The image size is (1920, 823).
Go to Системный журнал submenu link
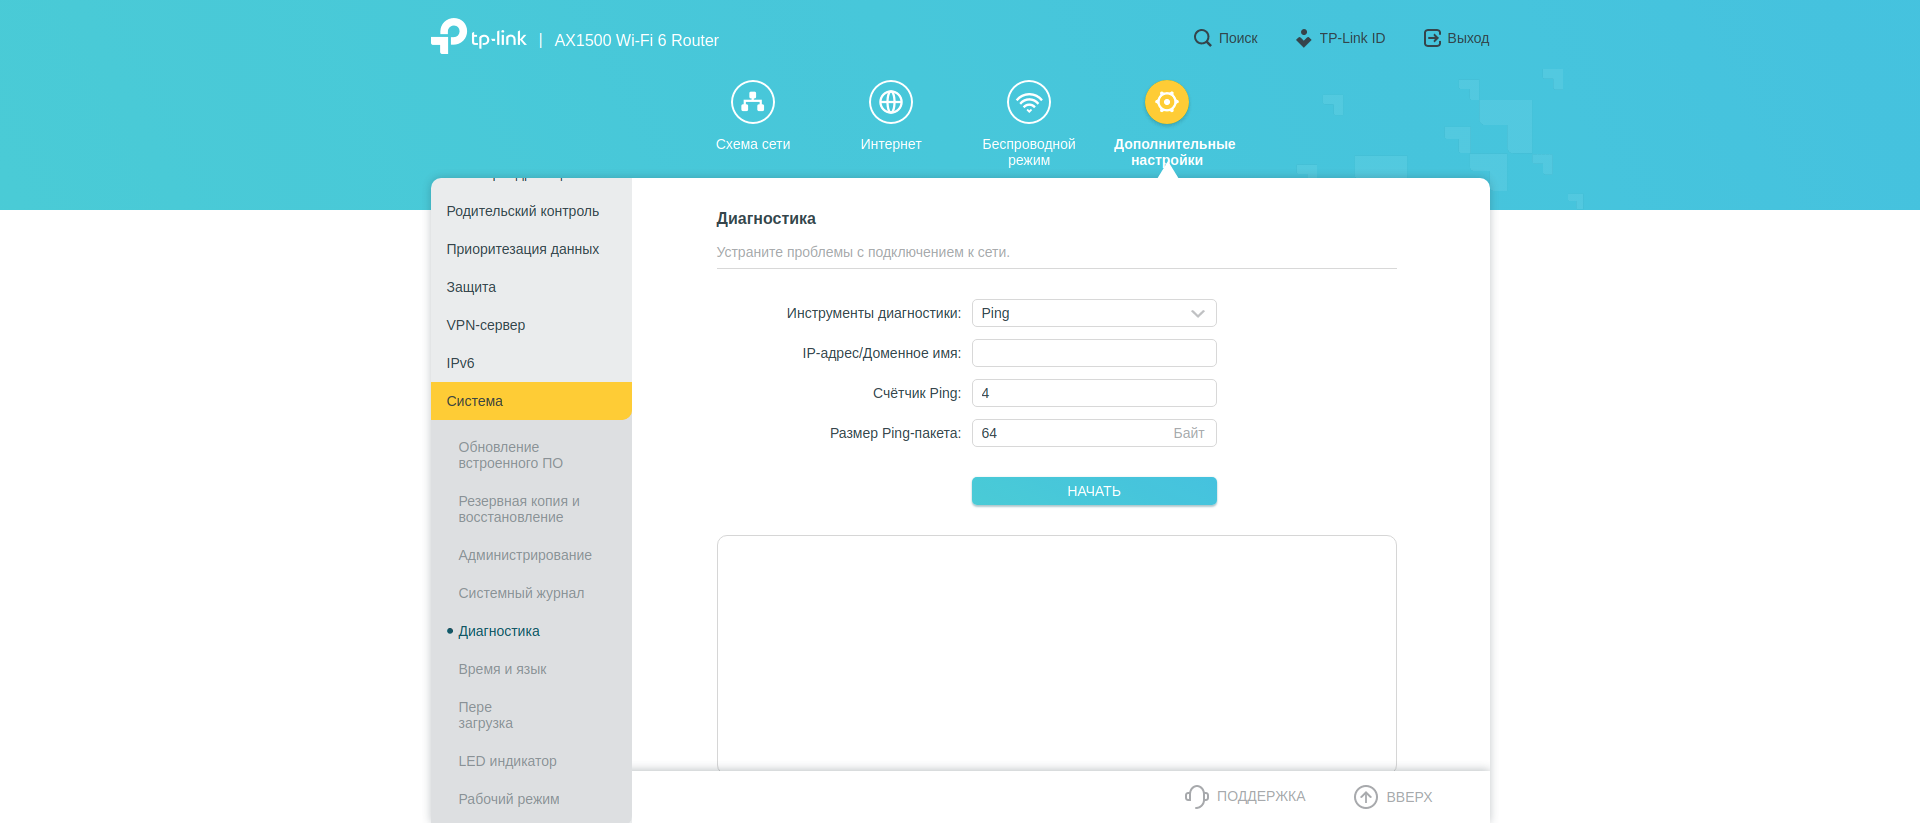pos(521,593)
